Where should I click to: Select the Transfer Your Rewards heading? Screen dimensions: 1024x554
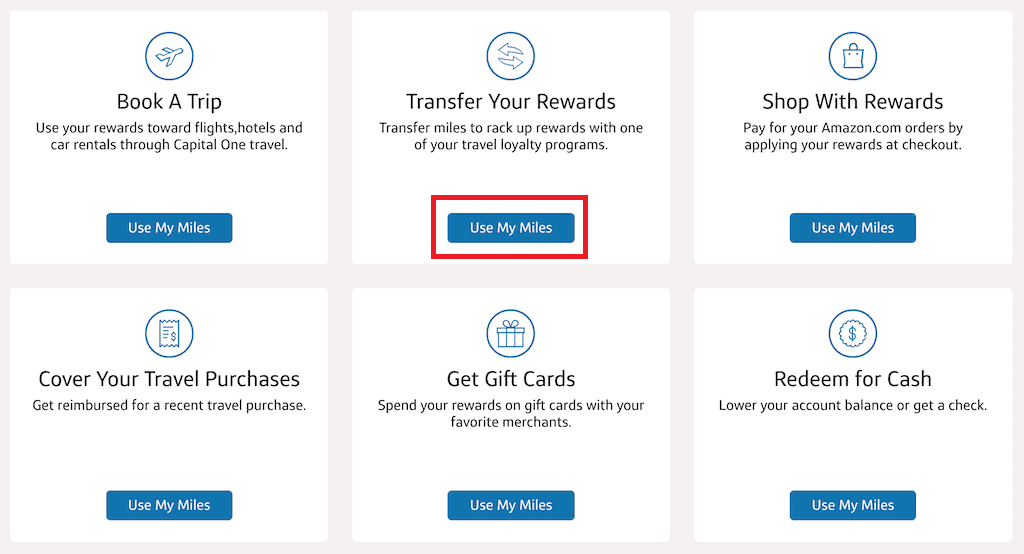[511, 102]
